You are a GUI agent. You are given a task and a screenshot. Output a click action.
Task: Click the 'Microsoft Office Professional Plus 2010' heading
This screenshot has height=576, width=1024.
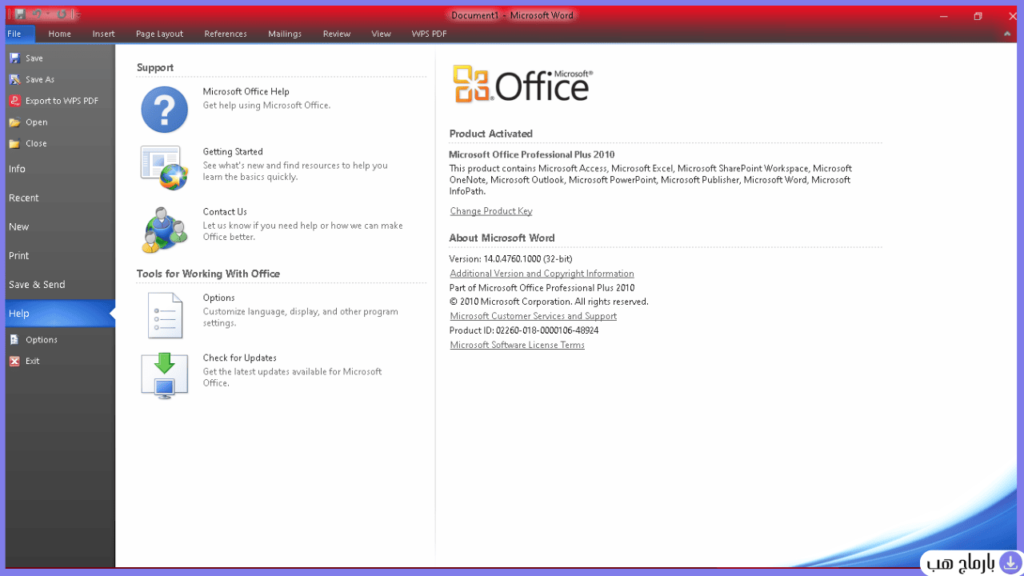point(532,155)
